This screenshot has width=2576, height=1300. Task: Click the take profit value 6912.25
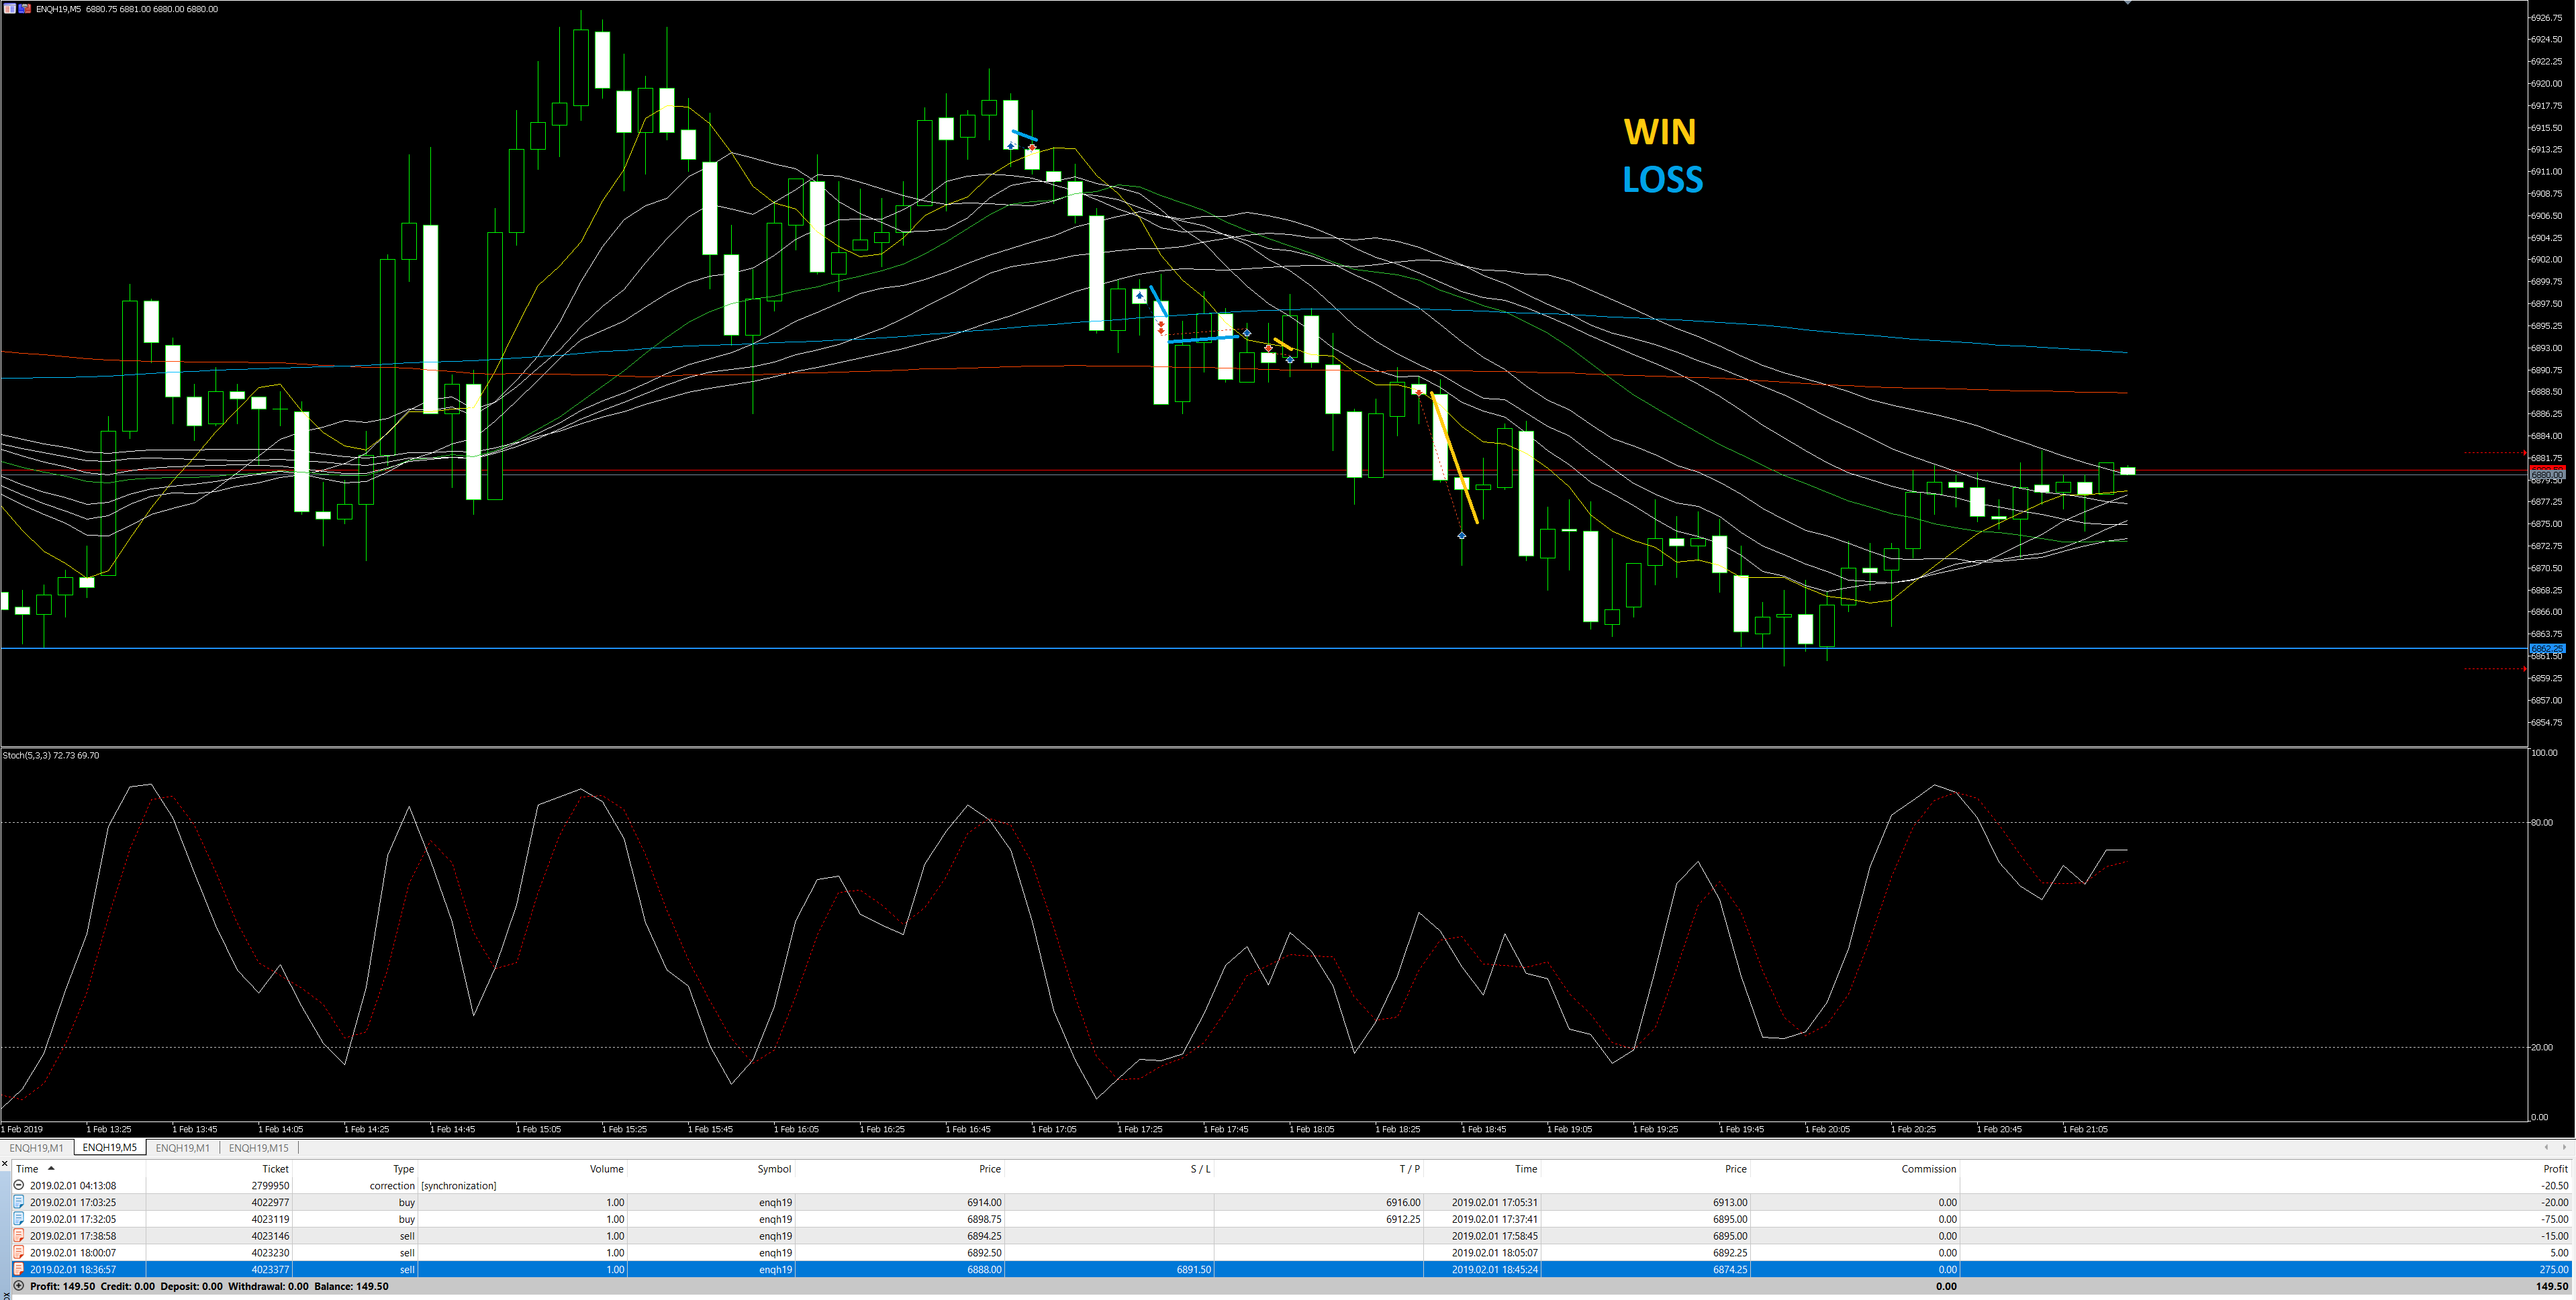(x=1403, y=1219)
